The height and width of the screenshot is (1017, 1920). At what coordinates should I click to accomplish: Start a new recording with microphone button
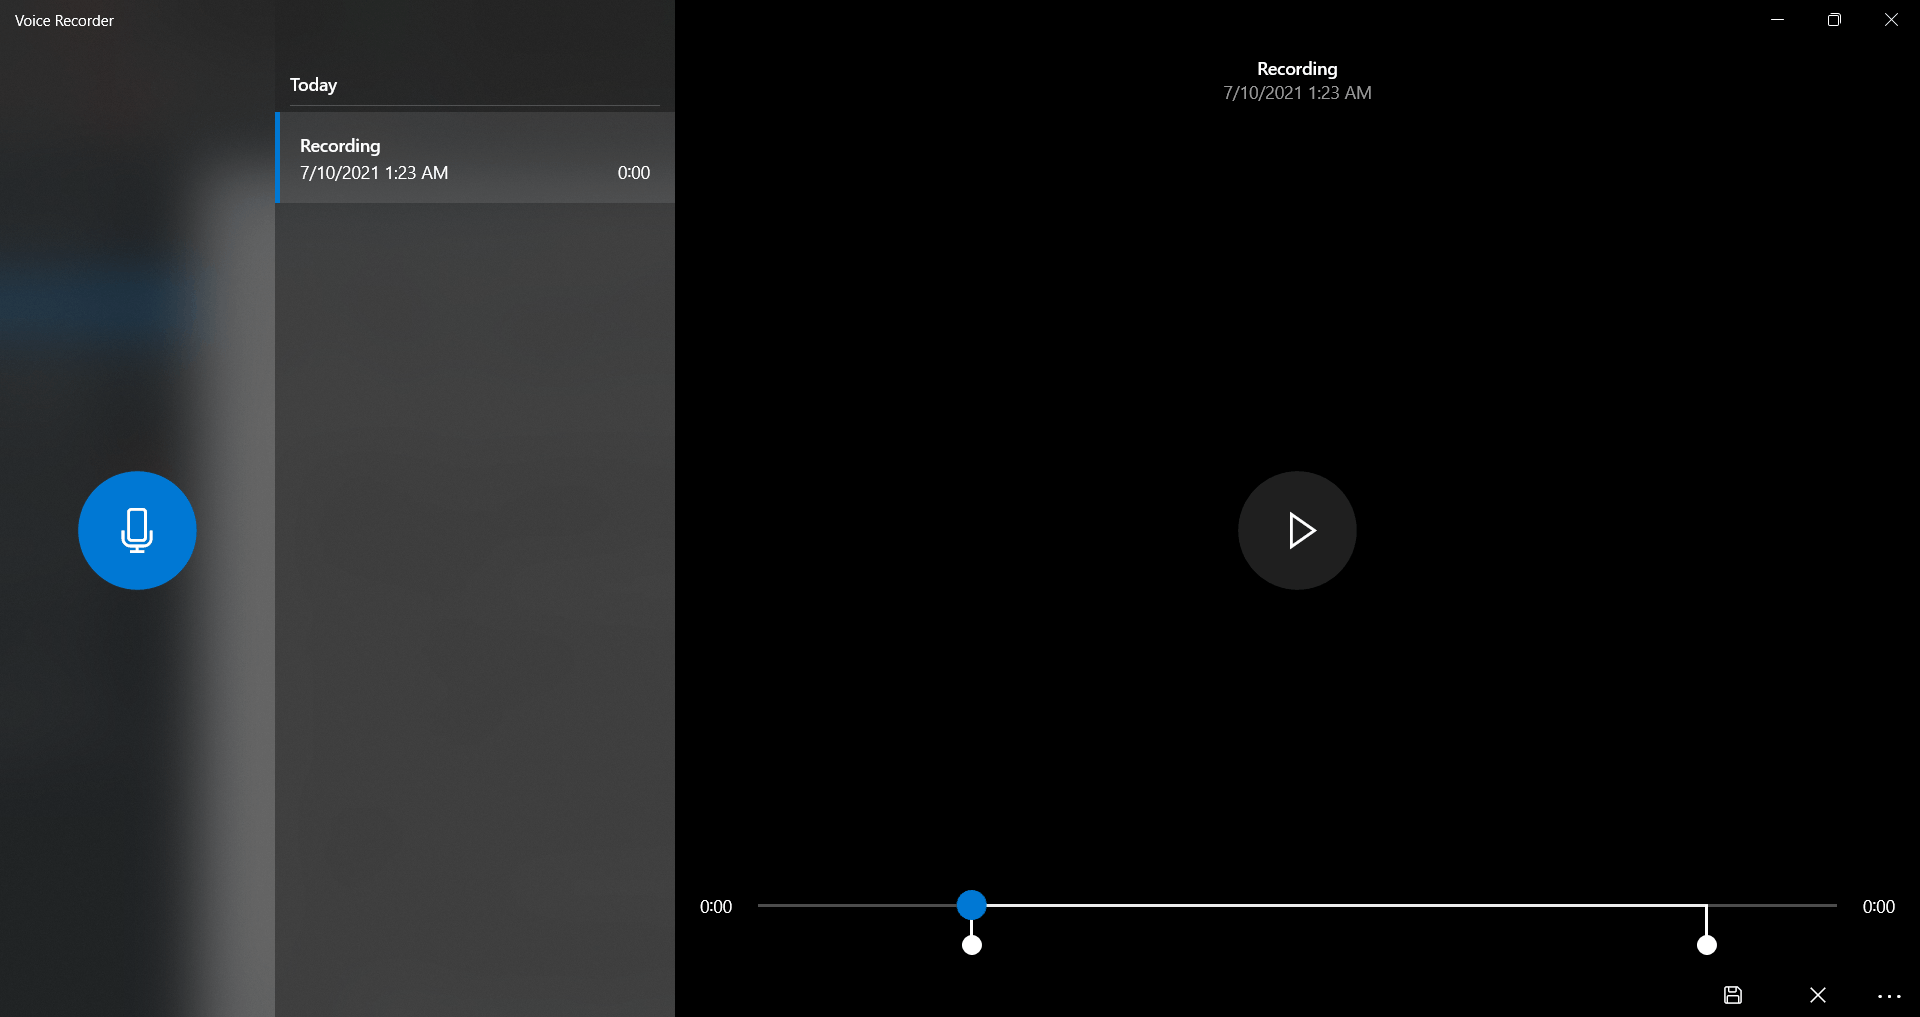coord(137,530)
